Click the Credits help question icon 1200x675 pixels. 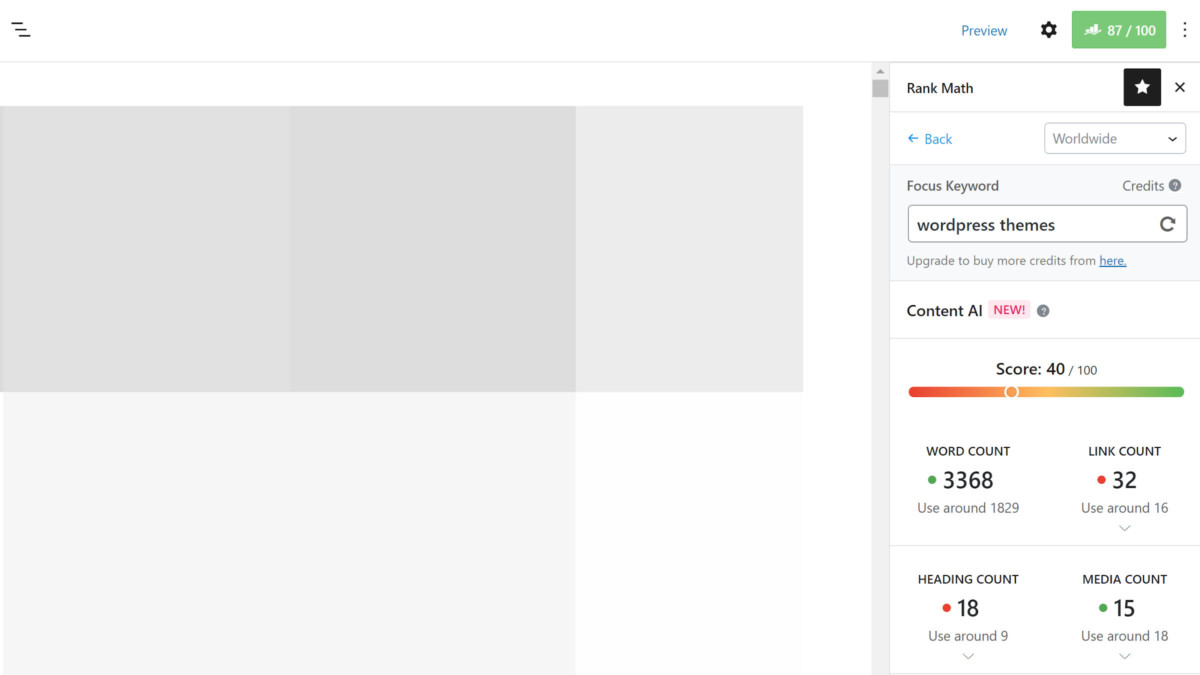click(x=1175, y=186)
